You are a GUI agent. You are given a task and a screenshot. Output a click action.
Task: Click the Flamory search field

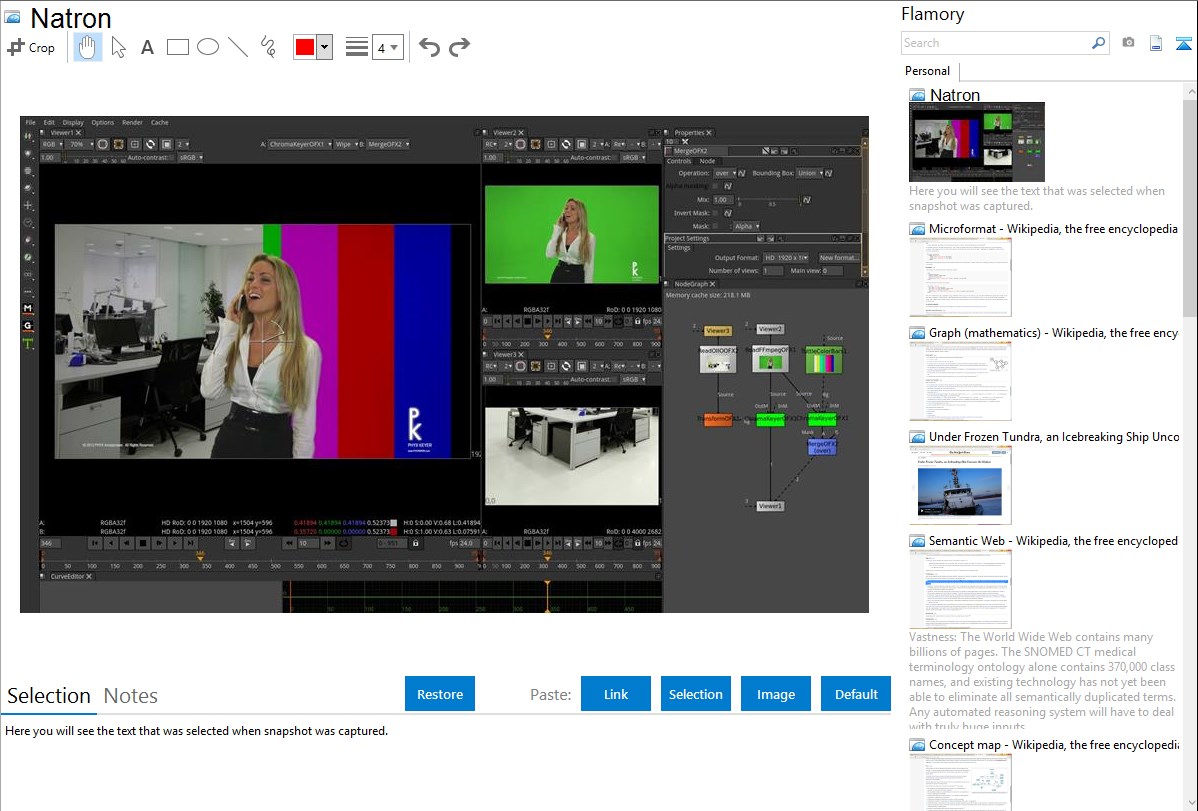996,43
